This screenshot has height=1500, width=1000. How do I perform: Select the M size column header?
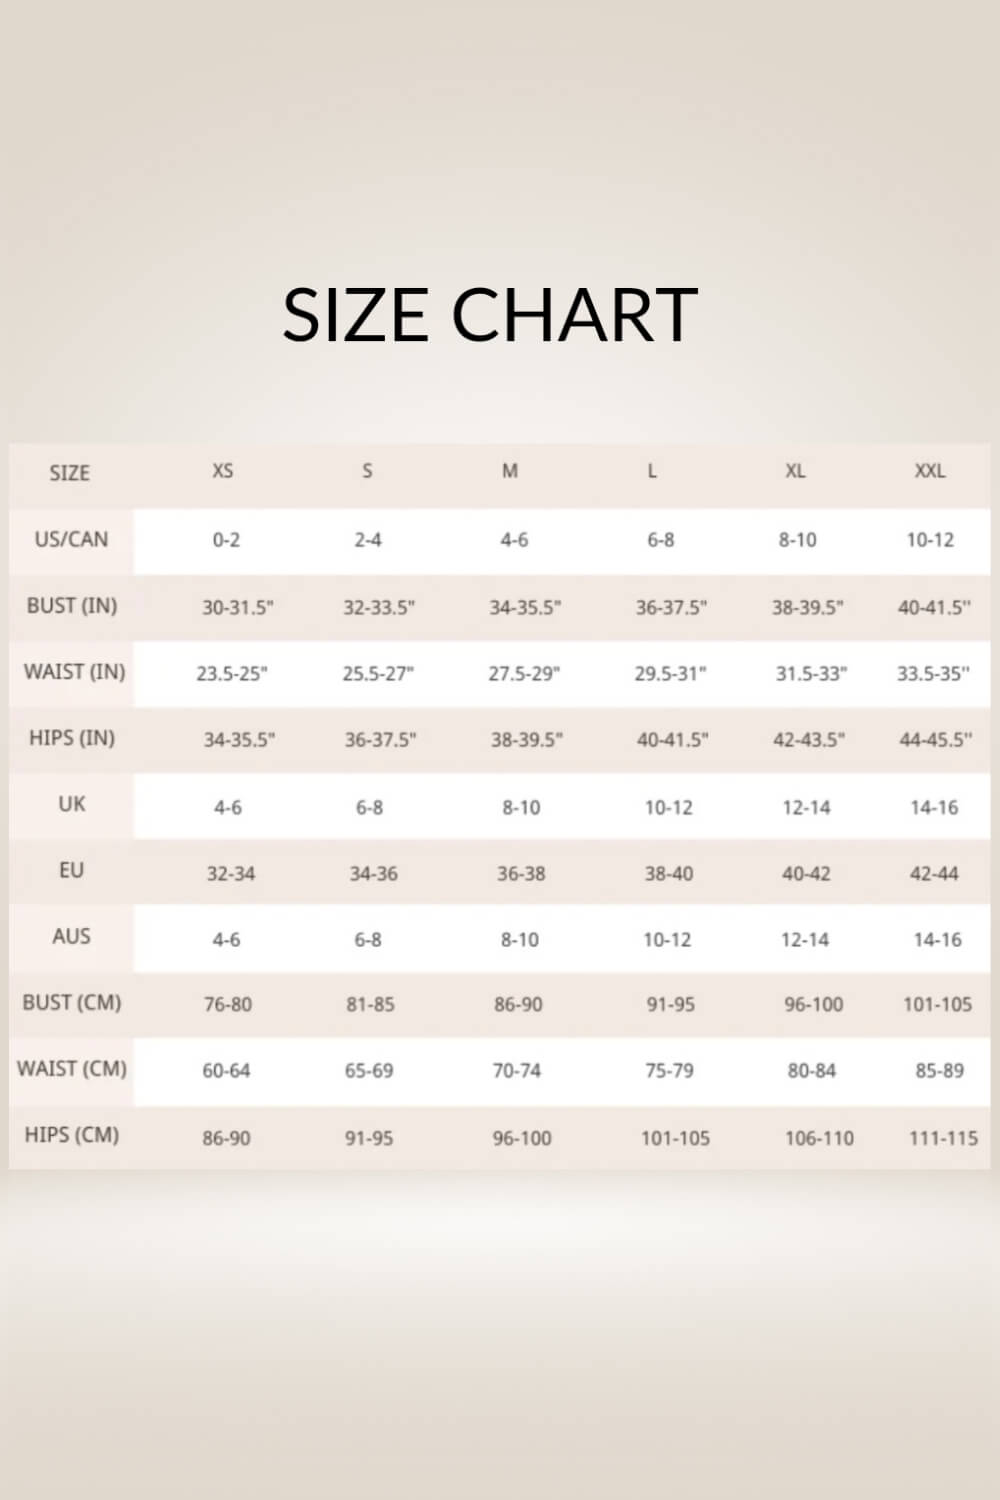tap(510, 471)
